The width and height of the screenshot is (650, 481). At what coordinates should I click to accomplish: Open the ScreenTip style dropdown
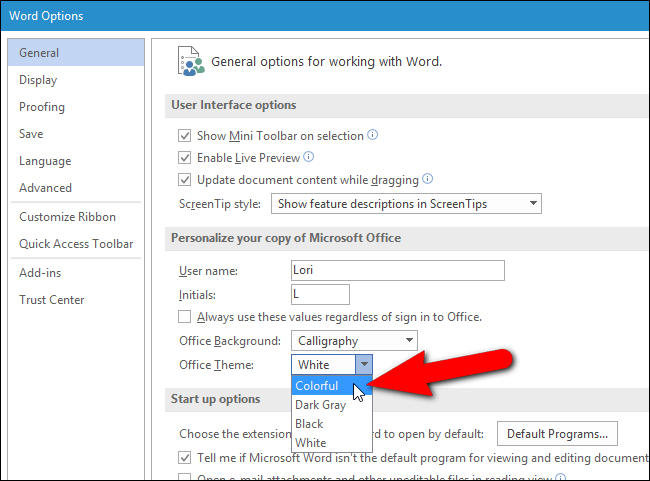[406, 204]
